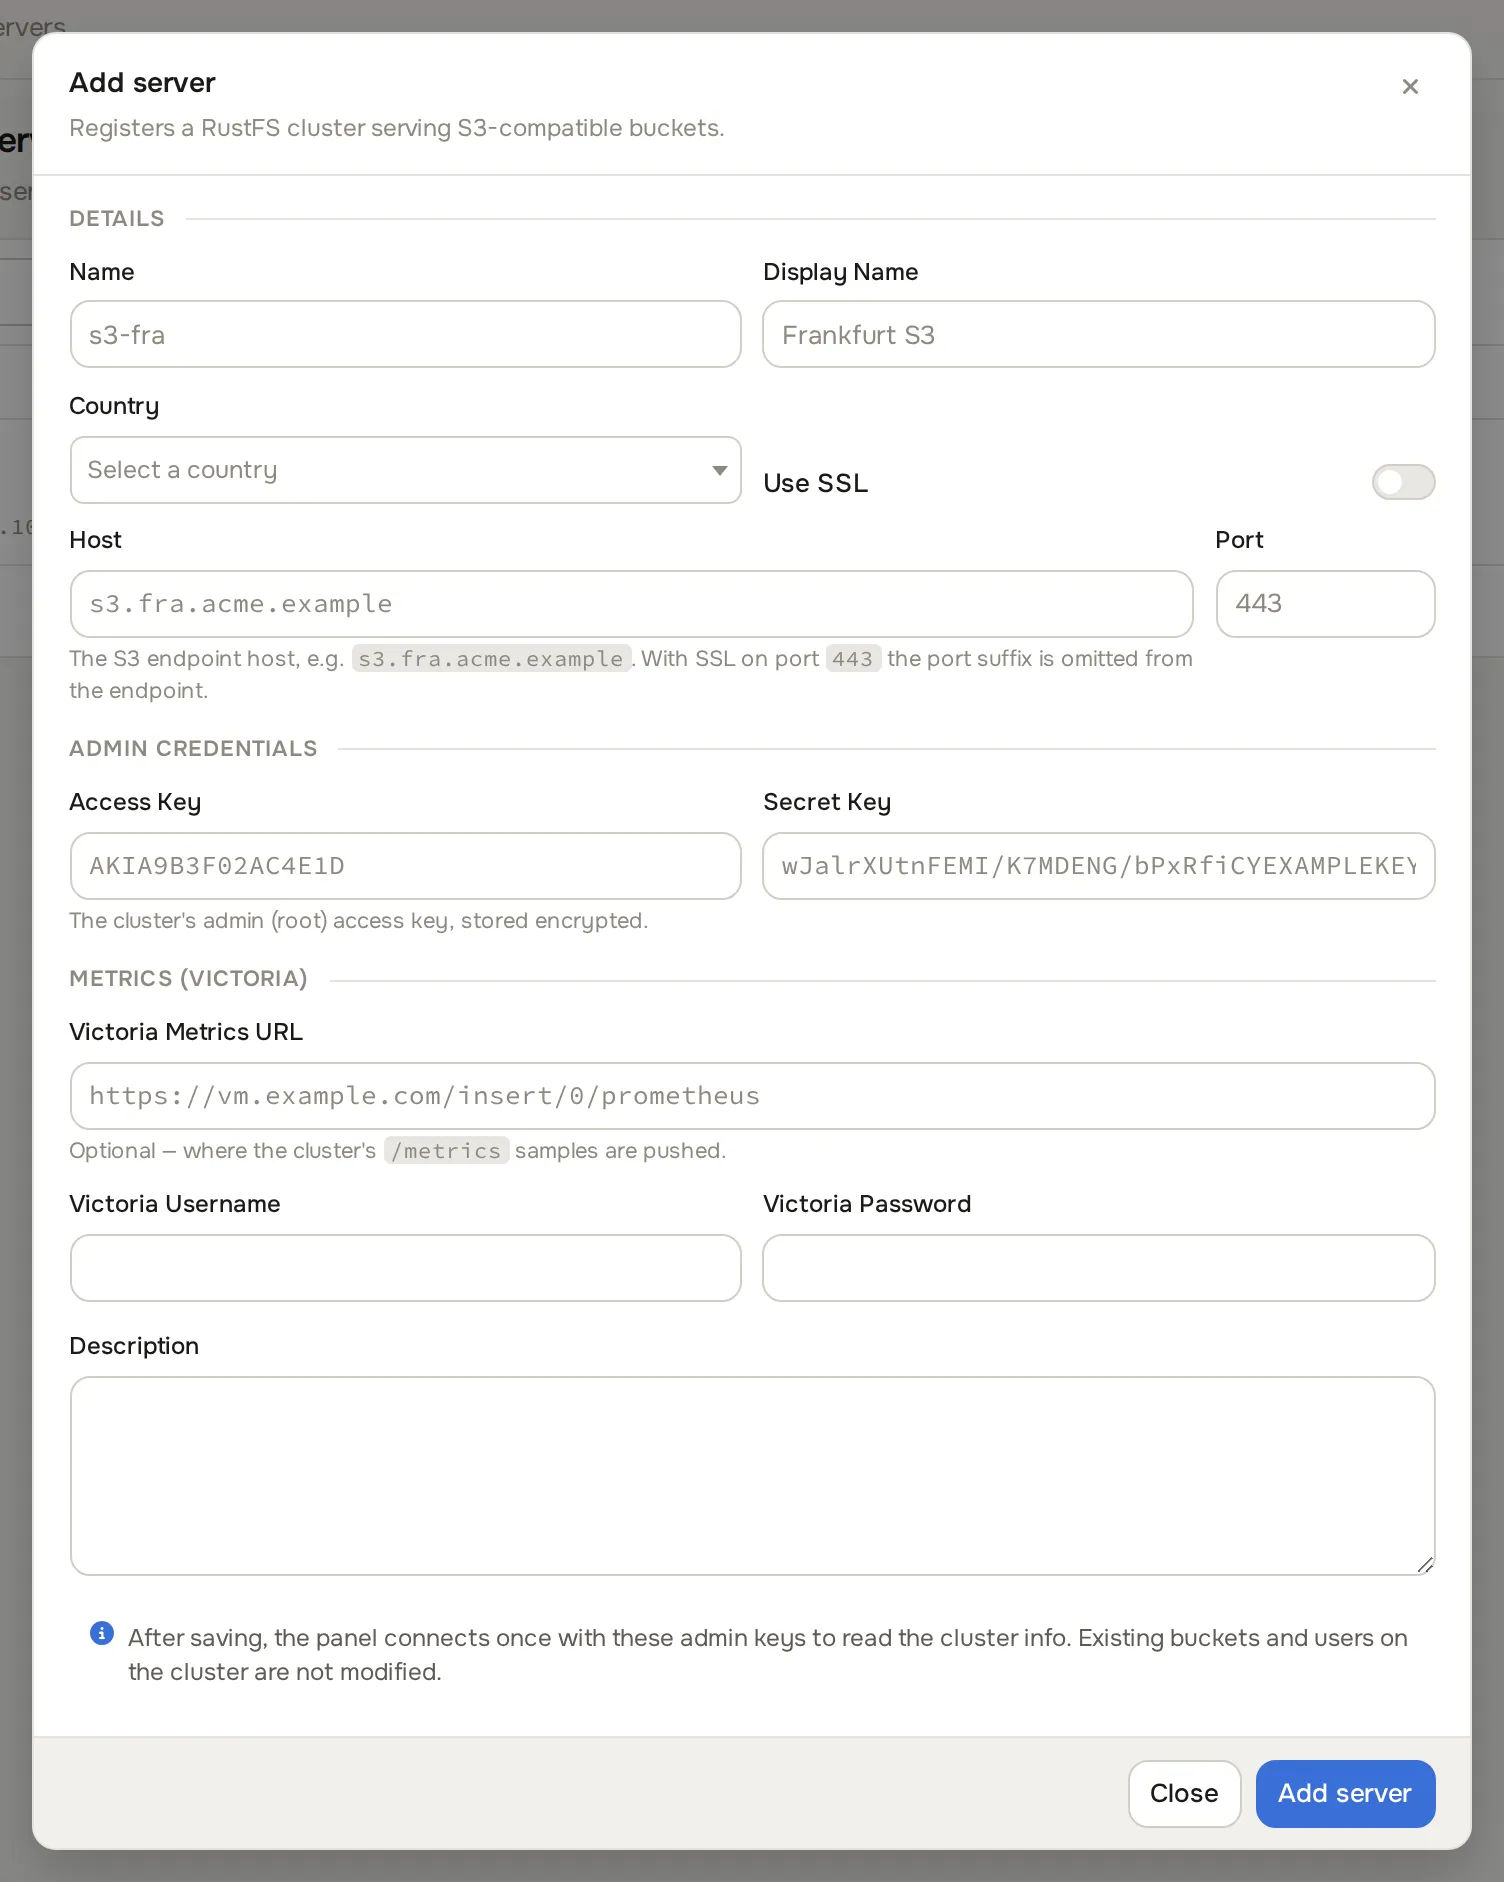Click the admin access key helper text
The image size is (1504, 1882).
click(x=359, y=921)
